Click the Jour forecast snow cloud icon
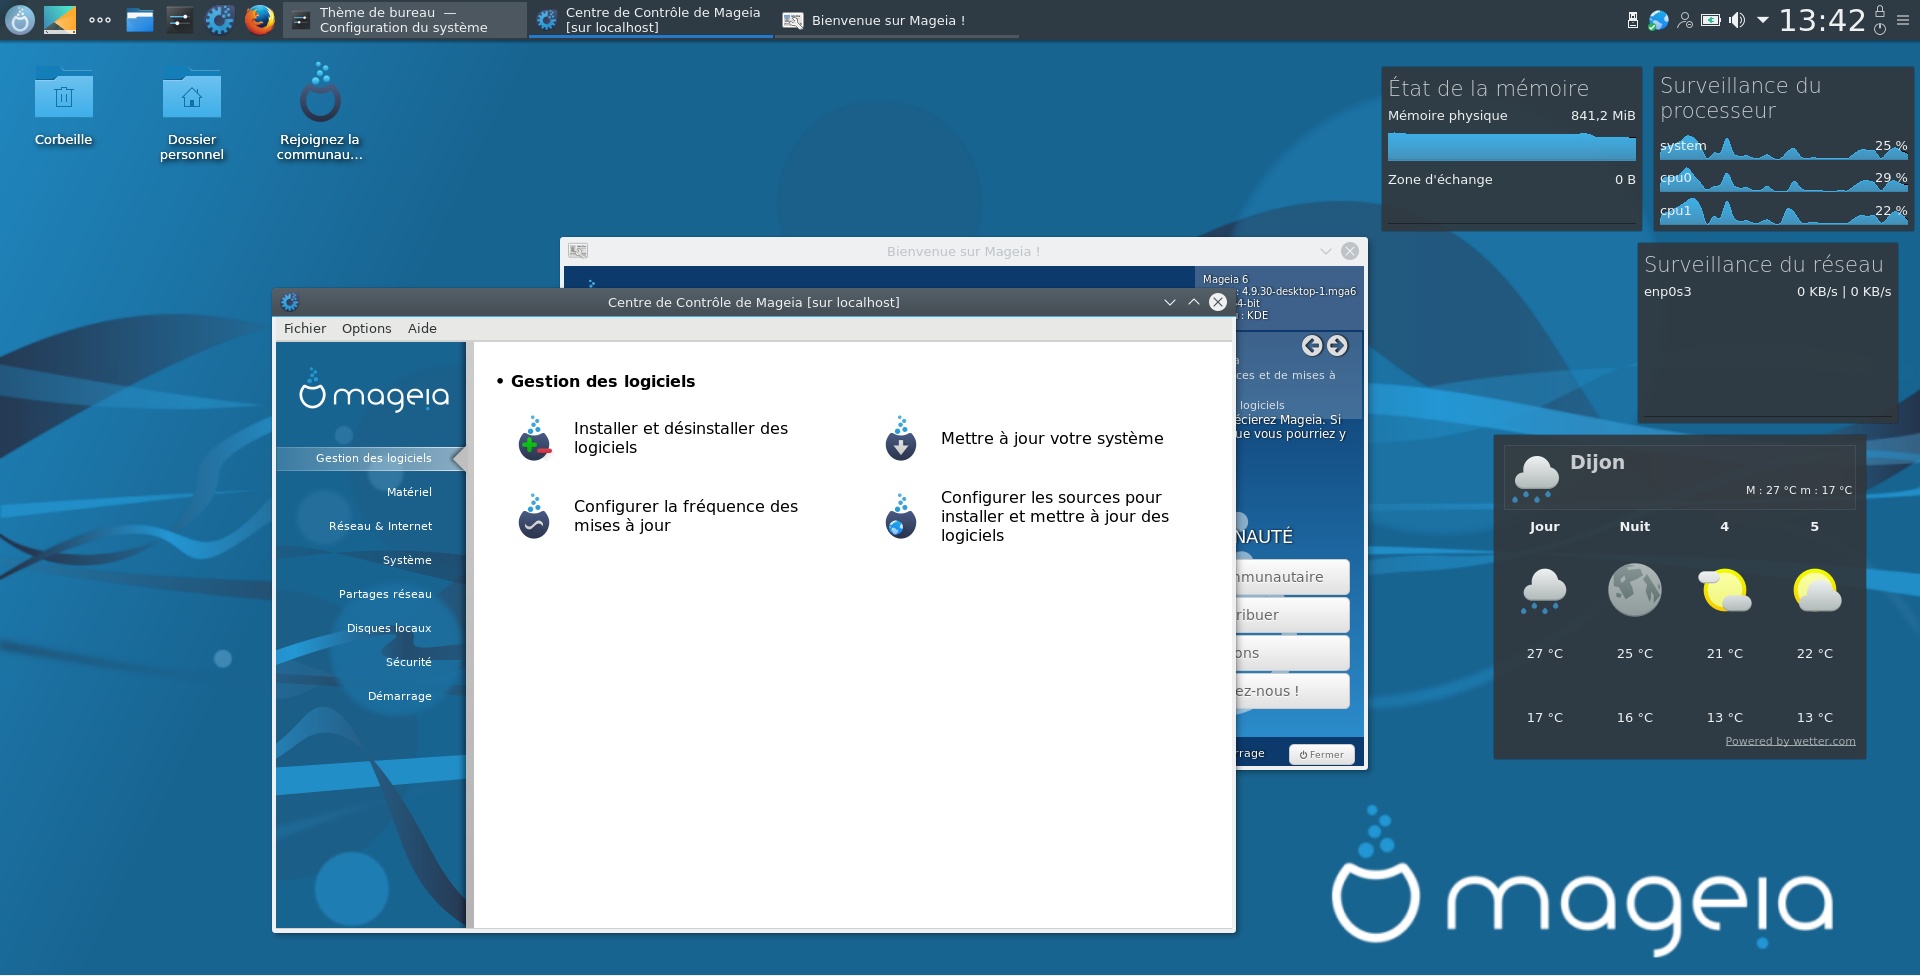1920x976 pixels. pyautogui.click(x=1544, y=590)
